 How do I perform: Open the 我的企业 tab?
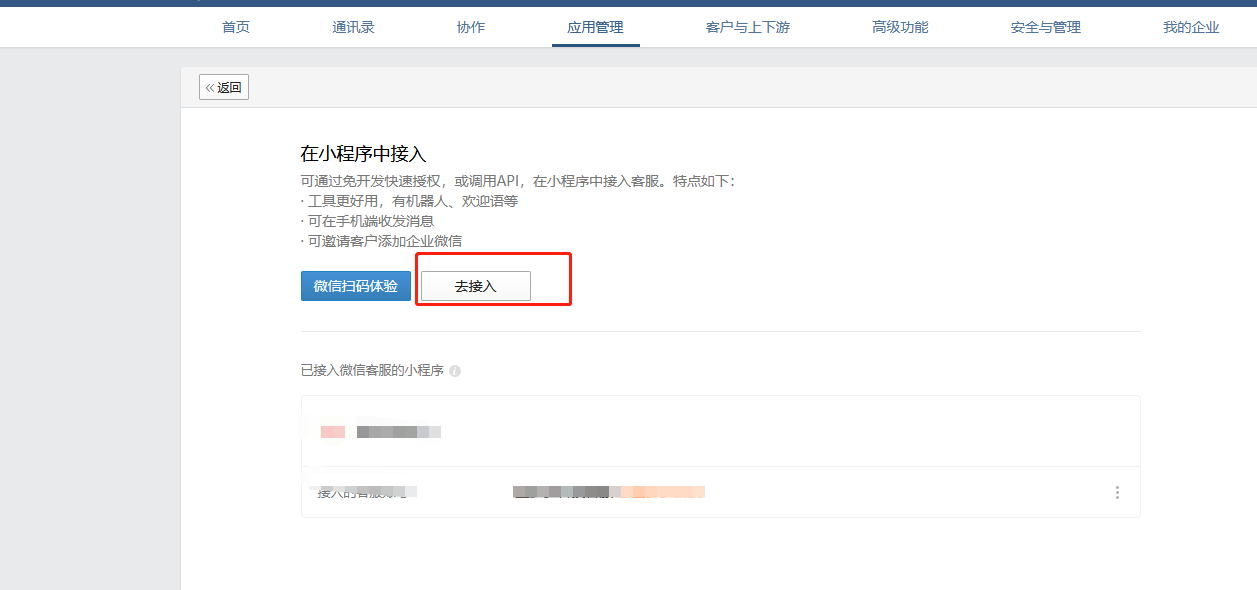tap(1190, 27)
